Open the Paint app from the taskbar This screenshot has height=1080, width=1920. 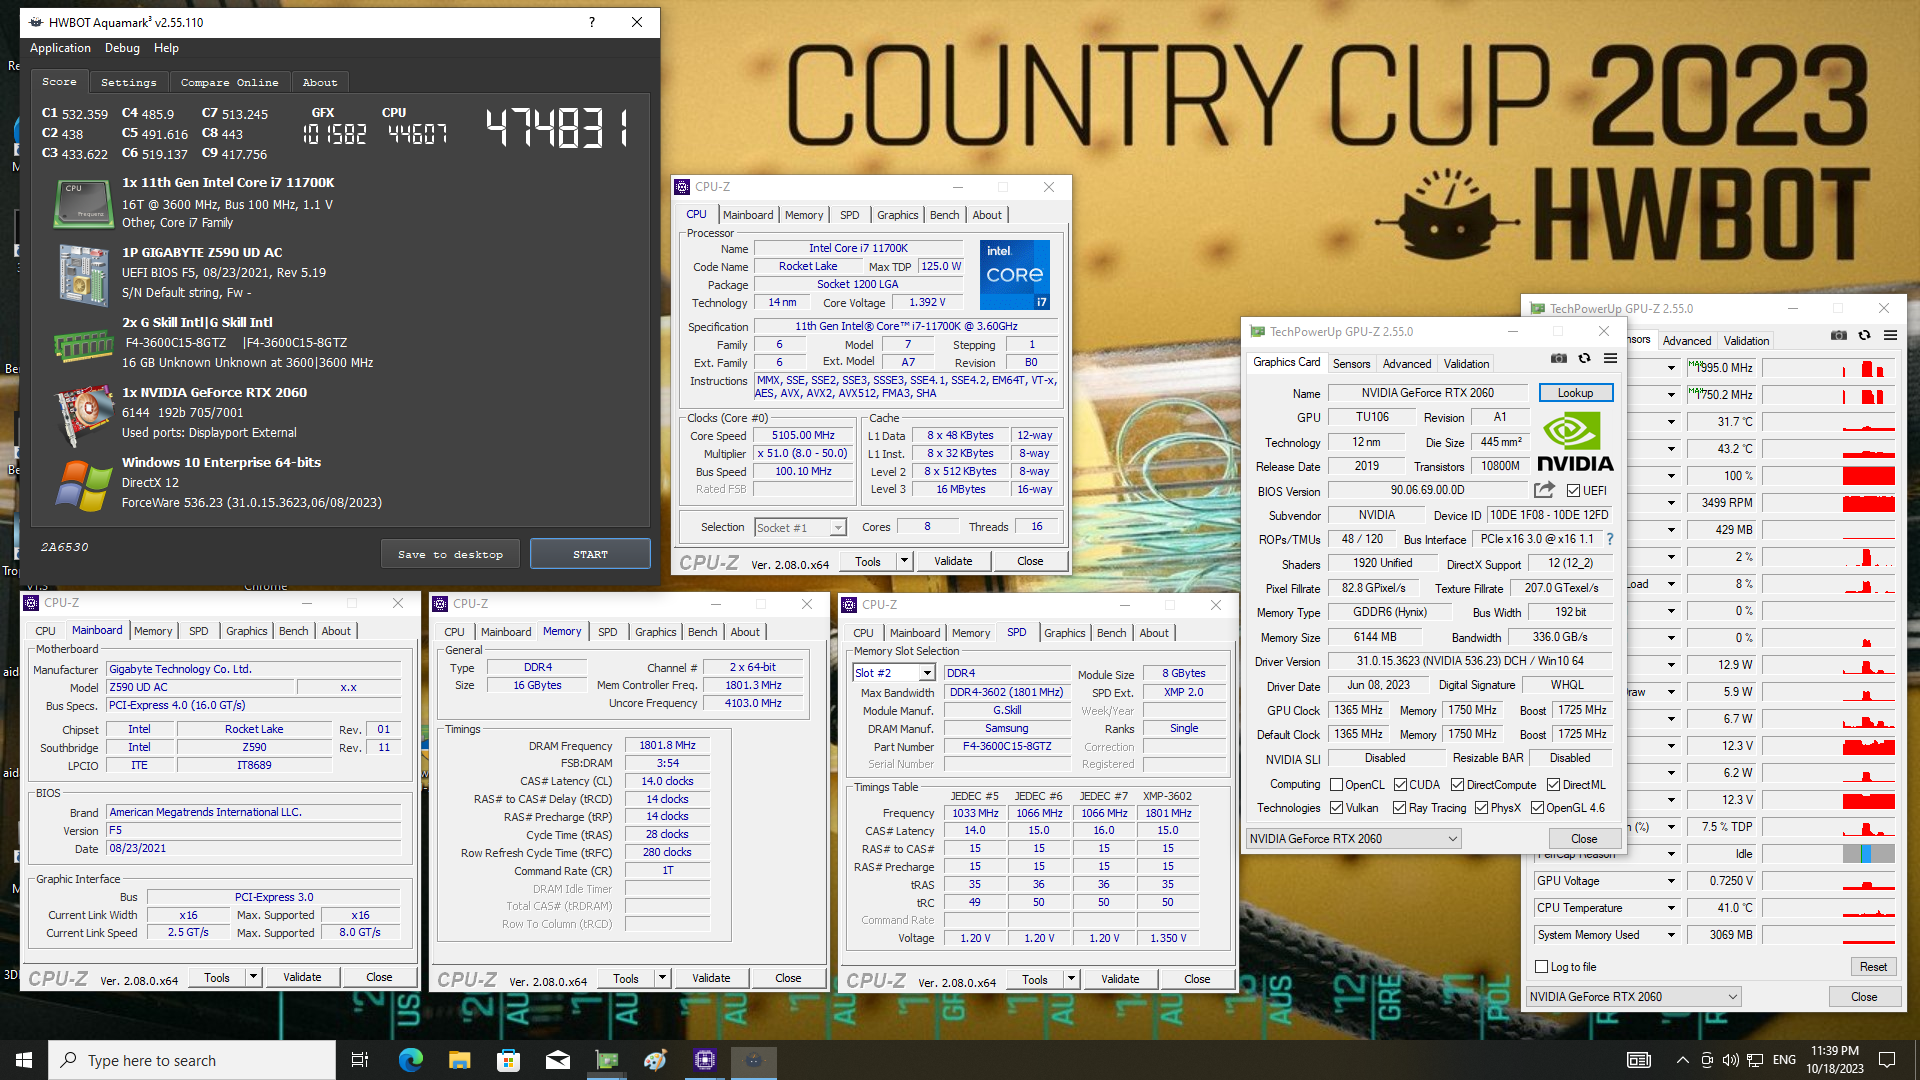tap(656, 1060)
